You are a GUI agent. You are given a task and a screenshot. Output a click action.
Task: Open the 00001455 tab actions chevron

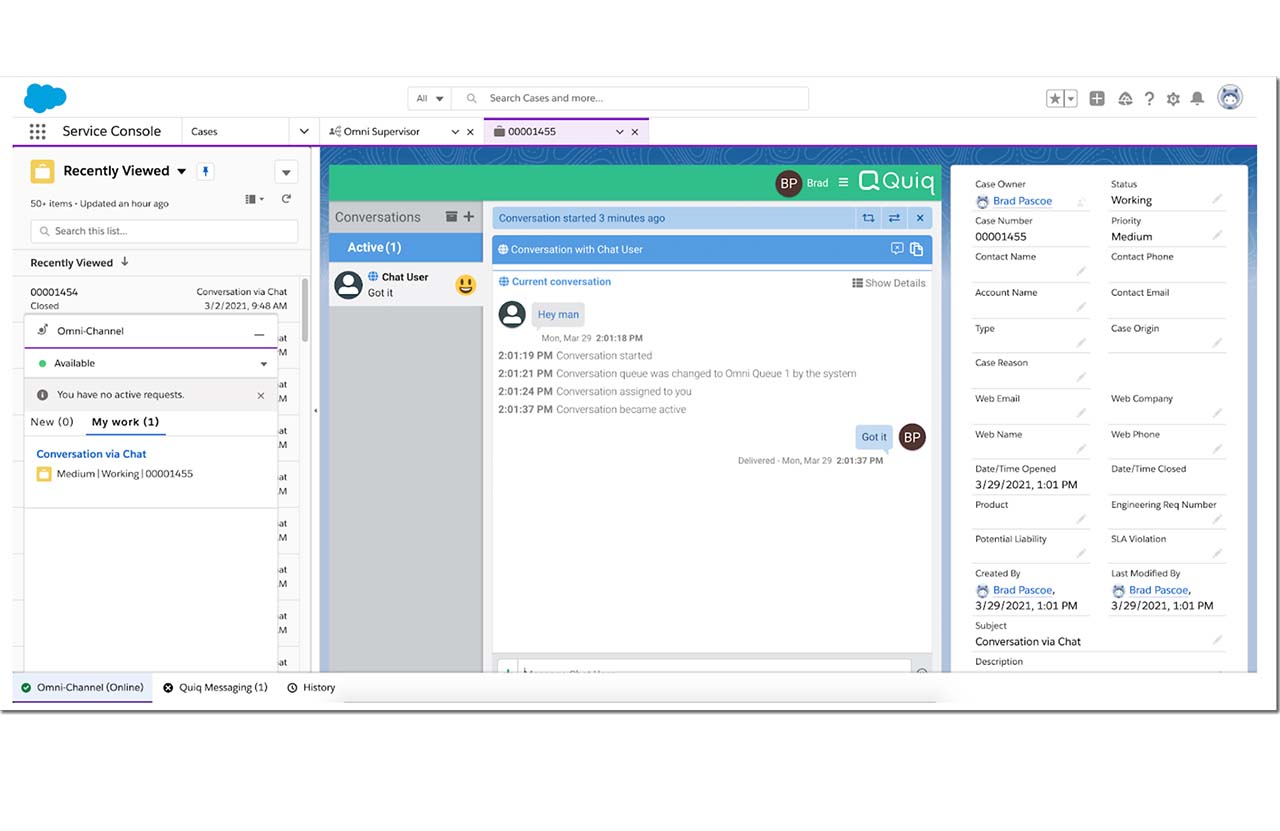click(x=619, y=131)
